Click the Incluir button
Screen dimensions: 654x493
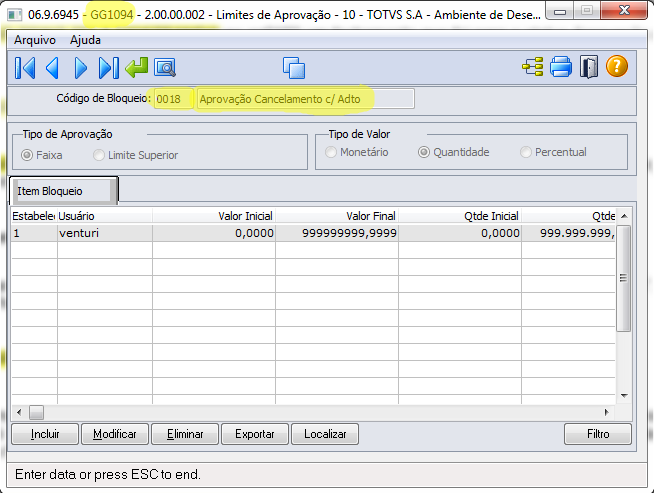(45, 434)
